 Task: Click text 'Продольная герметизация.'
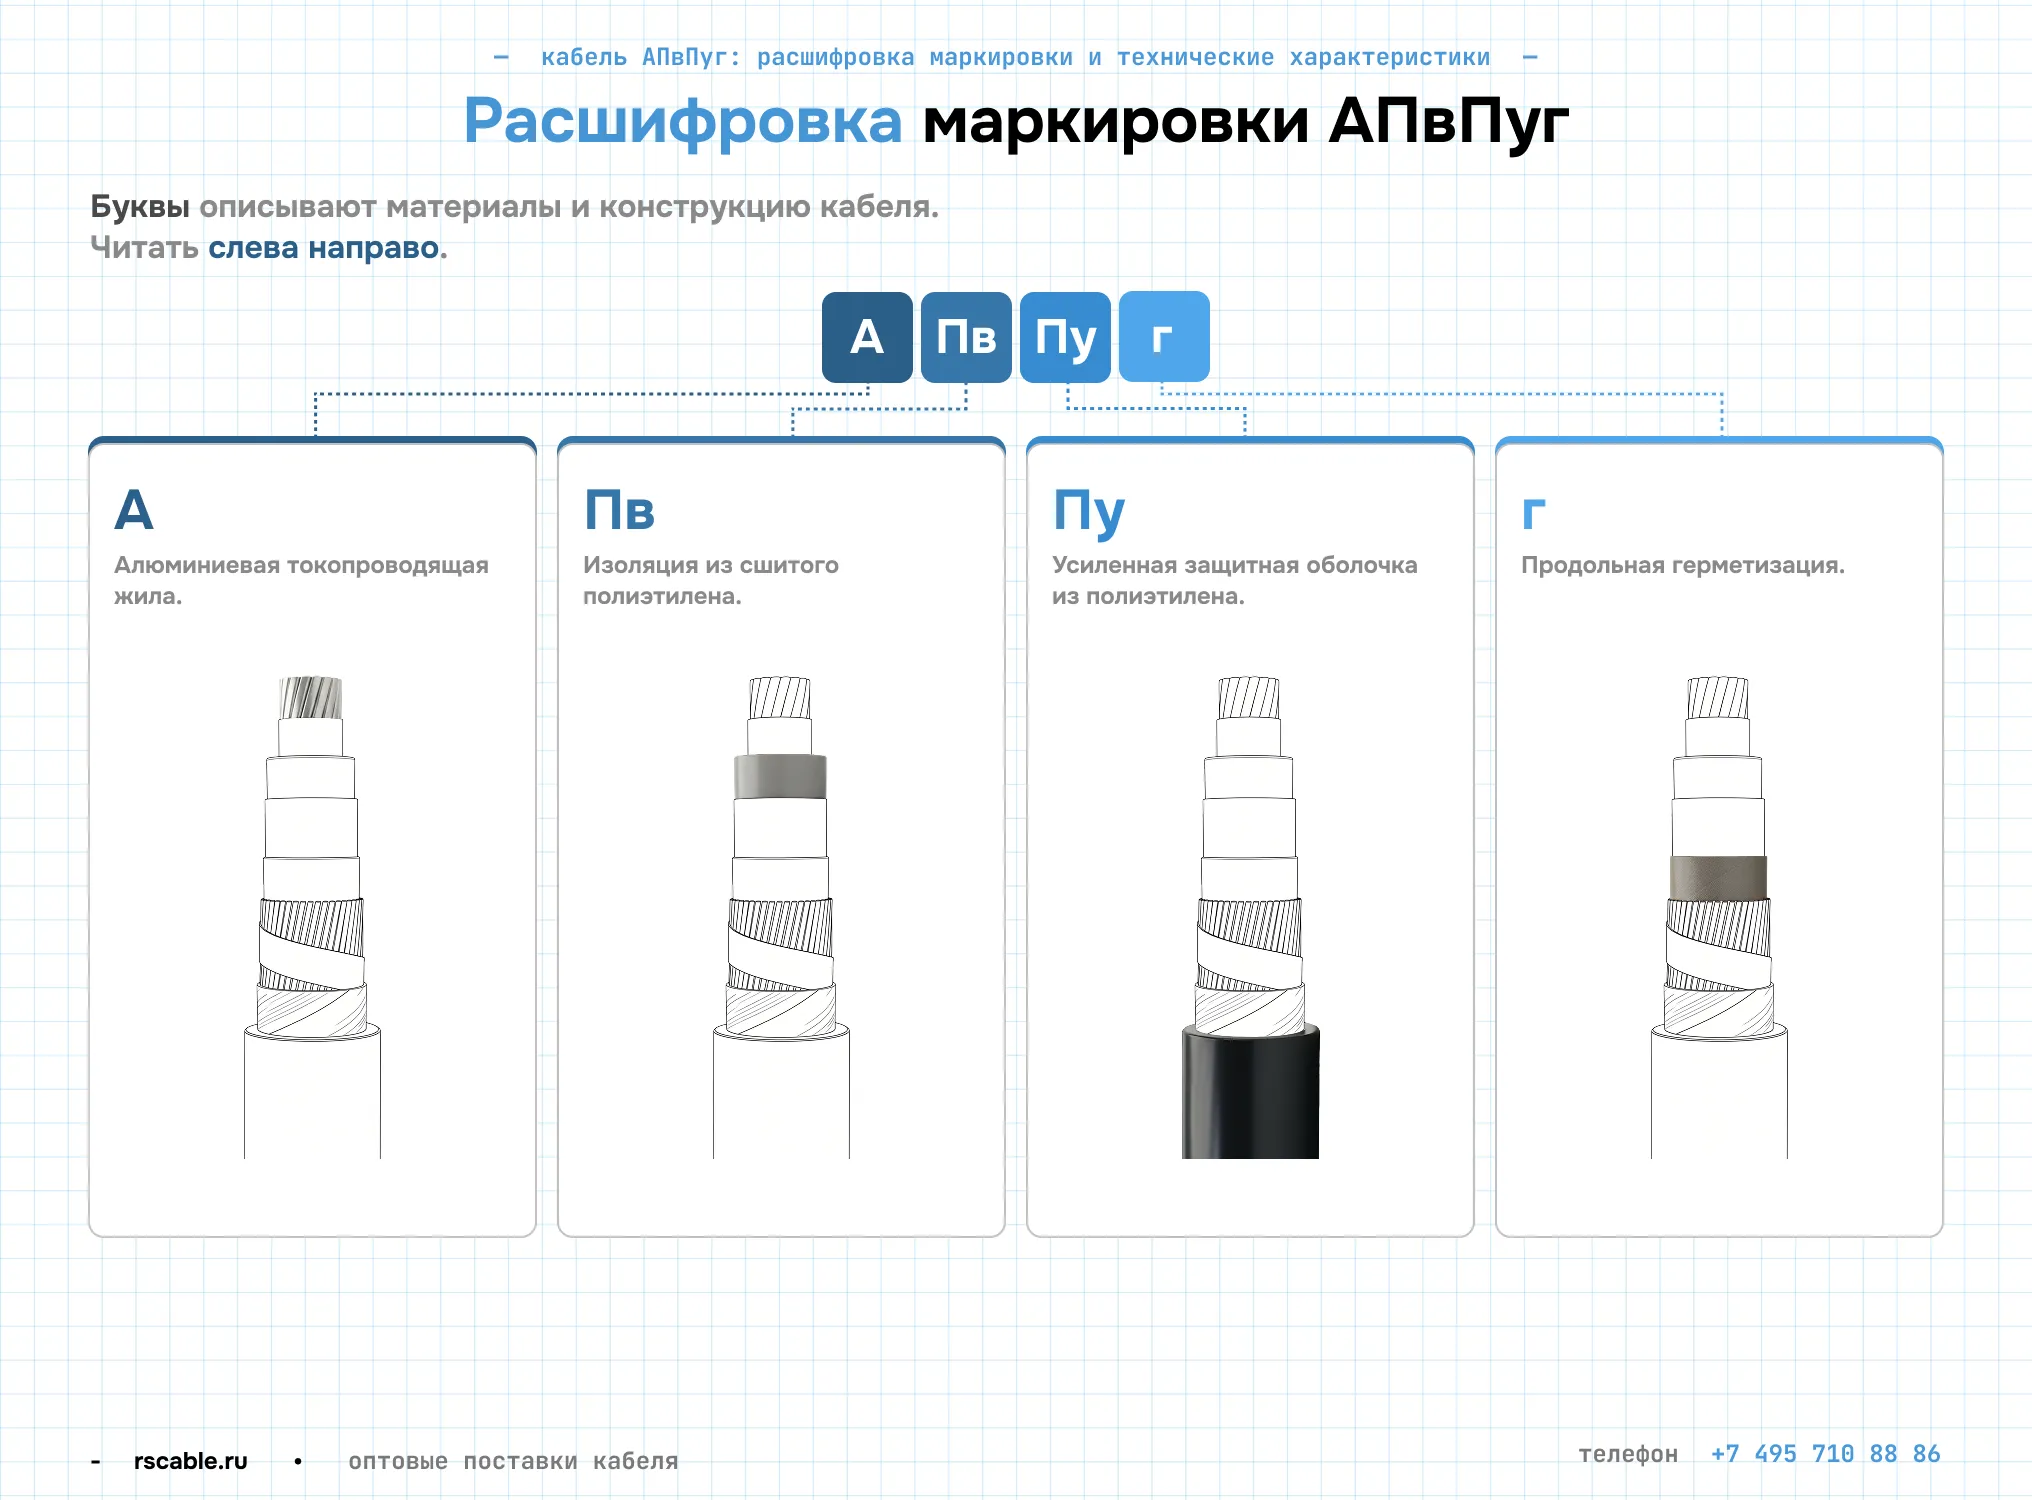click(x=1683, y=565)
